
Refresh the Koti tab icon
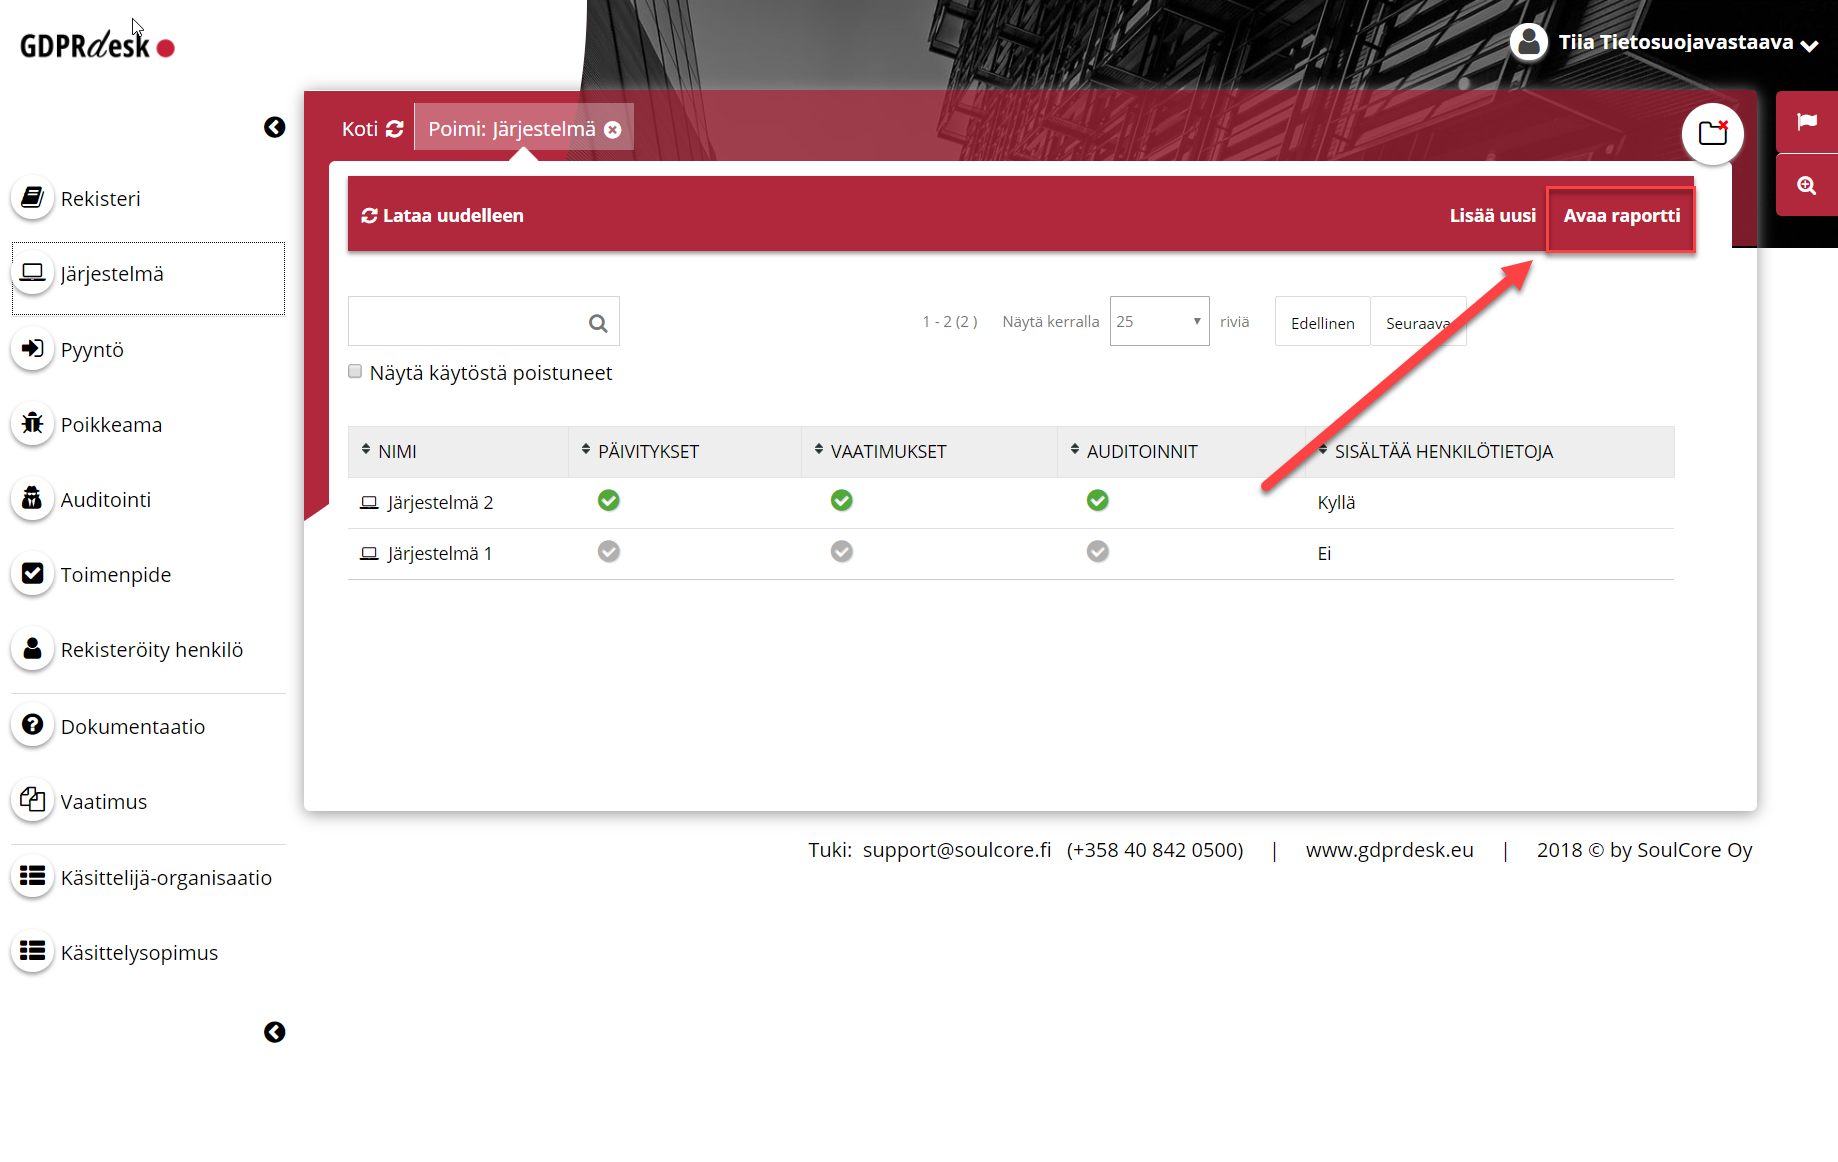(395, 129)
